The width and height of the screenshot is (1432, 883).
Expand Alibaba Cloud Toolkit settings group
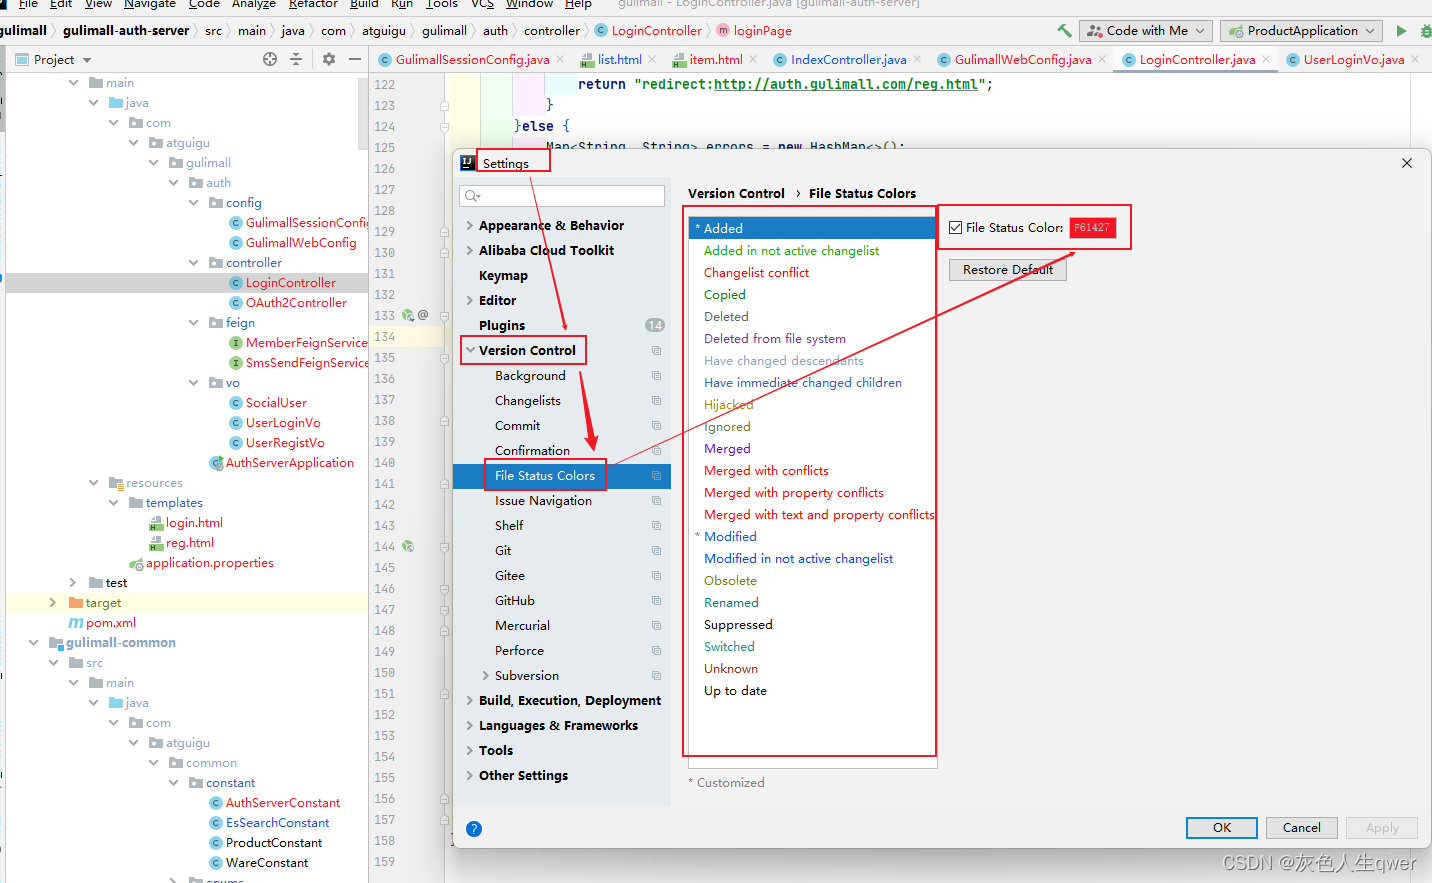pyautogui.click(x=470, y=251)
